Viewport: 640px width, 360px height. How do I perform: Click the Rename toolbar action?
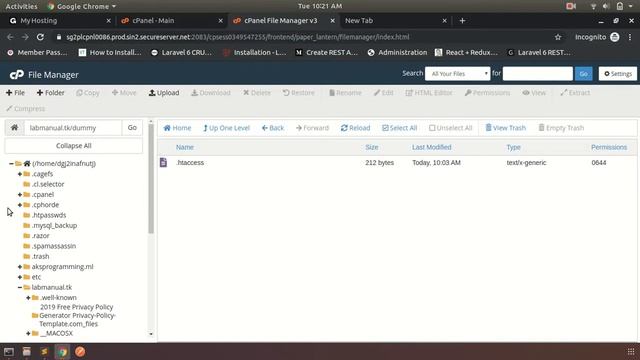click(x=345, y=93)
